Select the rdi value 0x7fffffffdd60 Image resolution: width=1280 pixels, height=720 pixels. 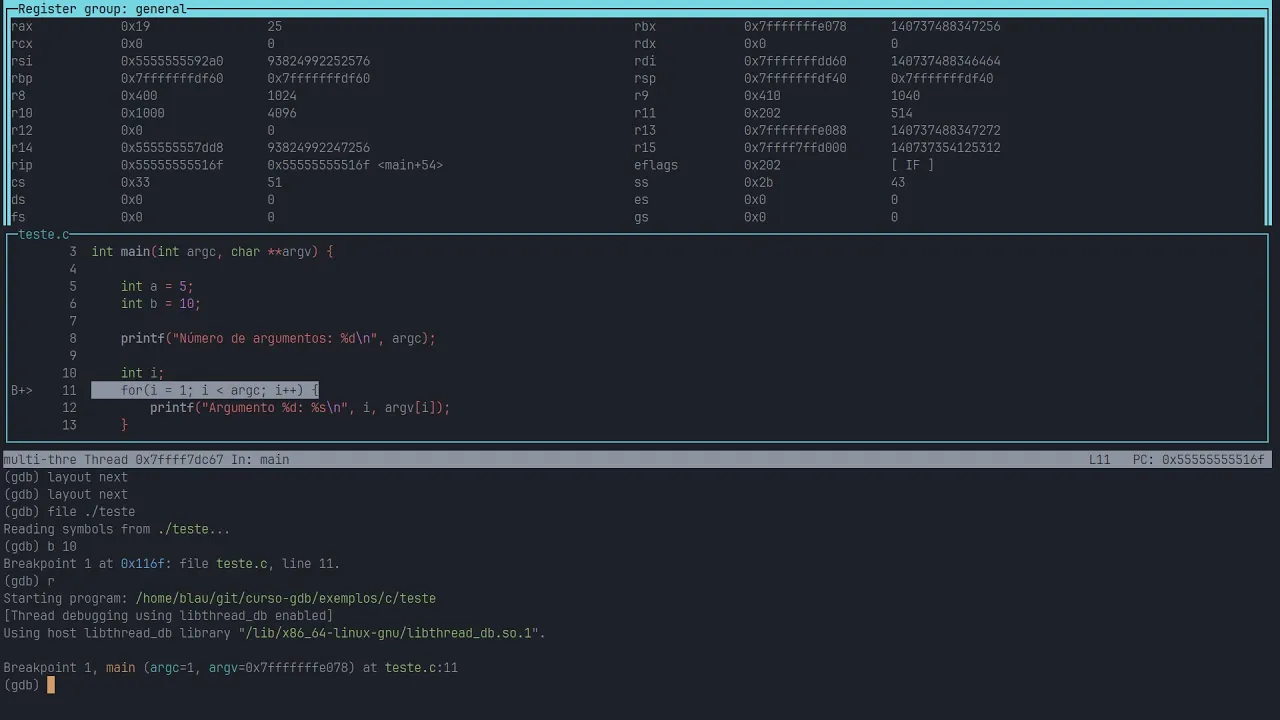coord(795,61)
